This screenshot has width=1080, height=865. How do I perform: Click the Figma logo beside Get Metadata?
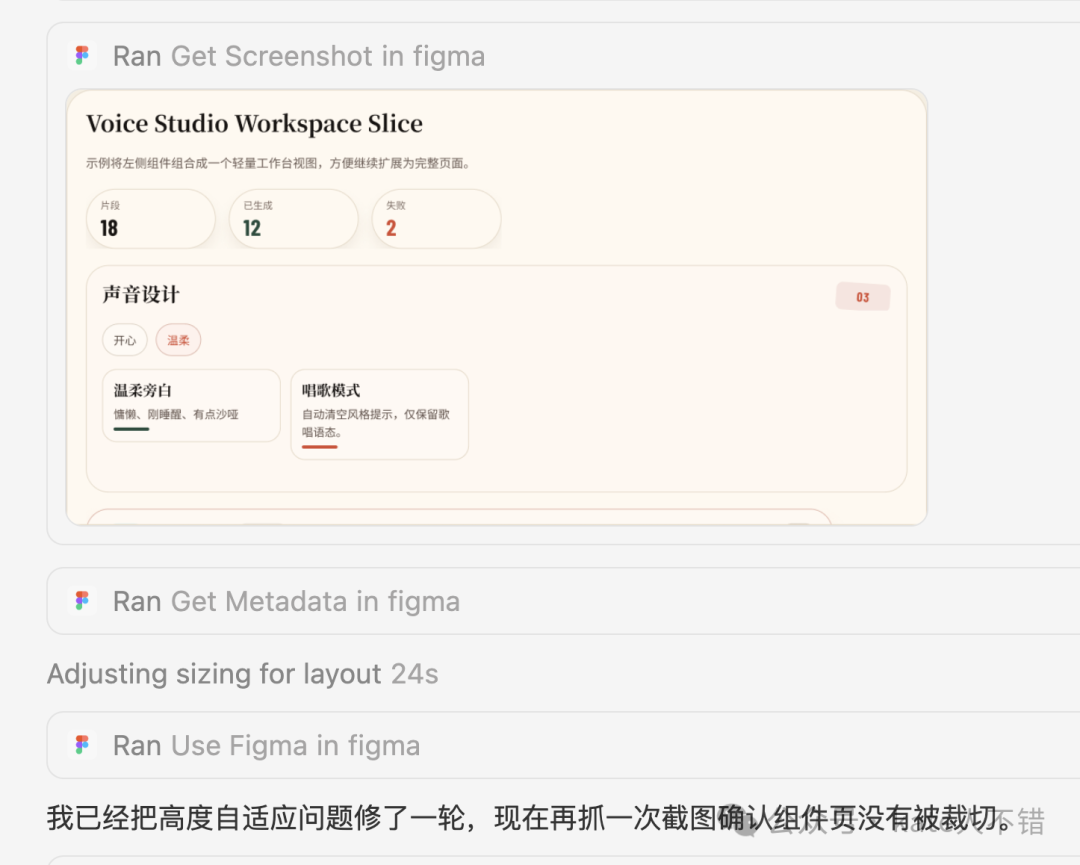click(x=82, y=601)
